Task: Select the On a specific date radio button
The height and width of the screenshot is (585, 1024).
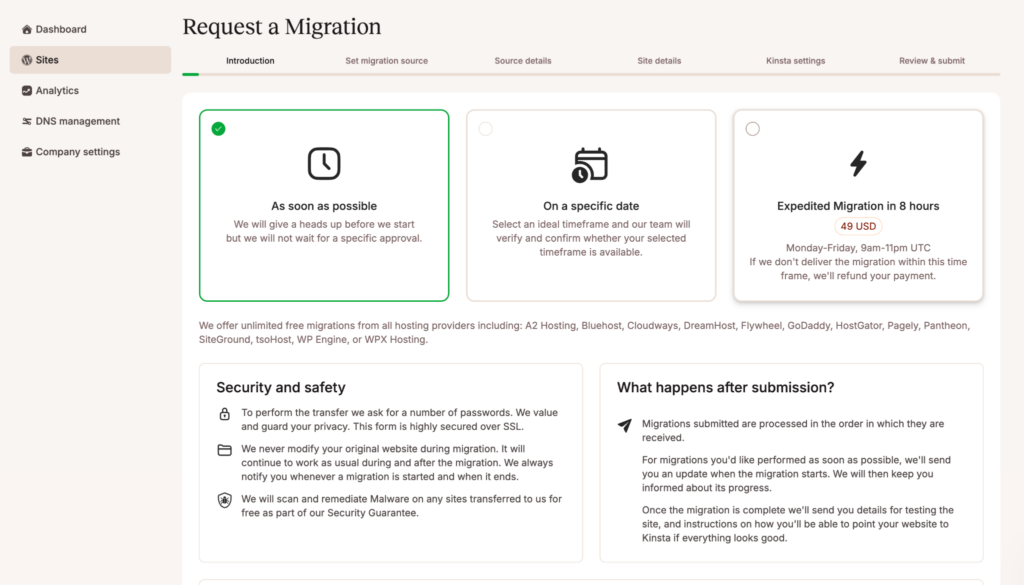Action: tap(485, 128)
